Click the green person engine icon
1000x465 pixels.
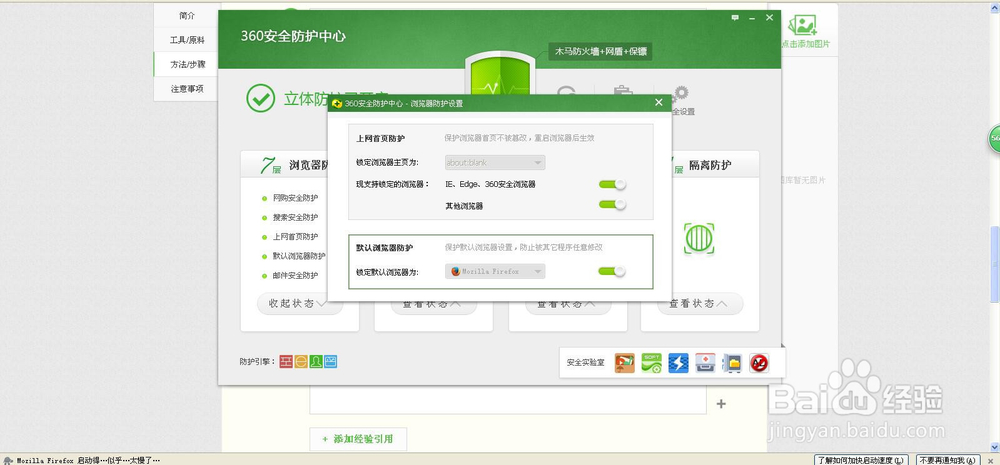[x=316, y=362]
